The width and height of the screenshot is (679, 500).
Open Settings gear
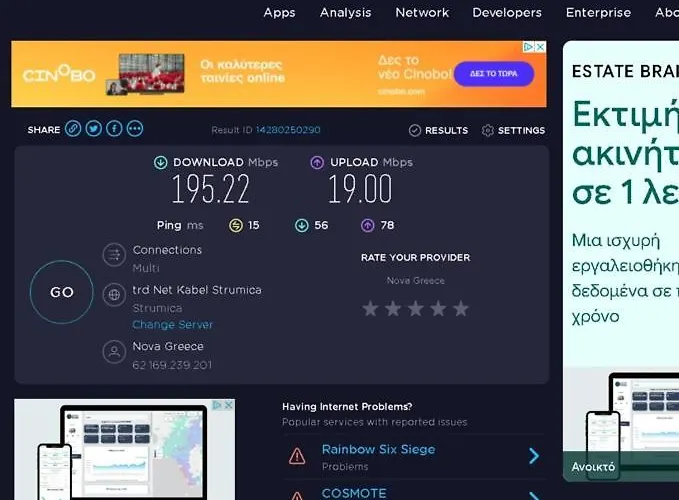(513, 130)
